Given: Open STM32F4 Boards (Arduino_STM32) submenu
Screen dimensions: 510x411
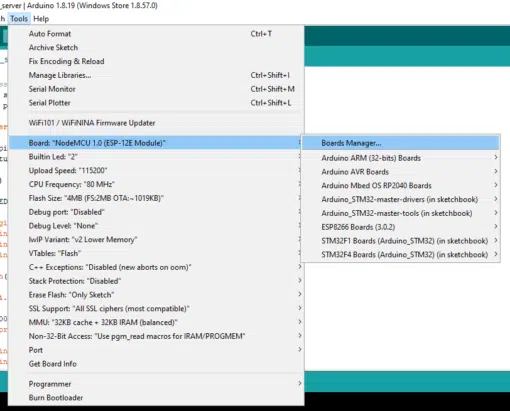Looking at the screenshot, I should (x=400, y=255).
